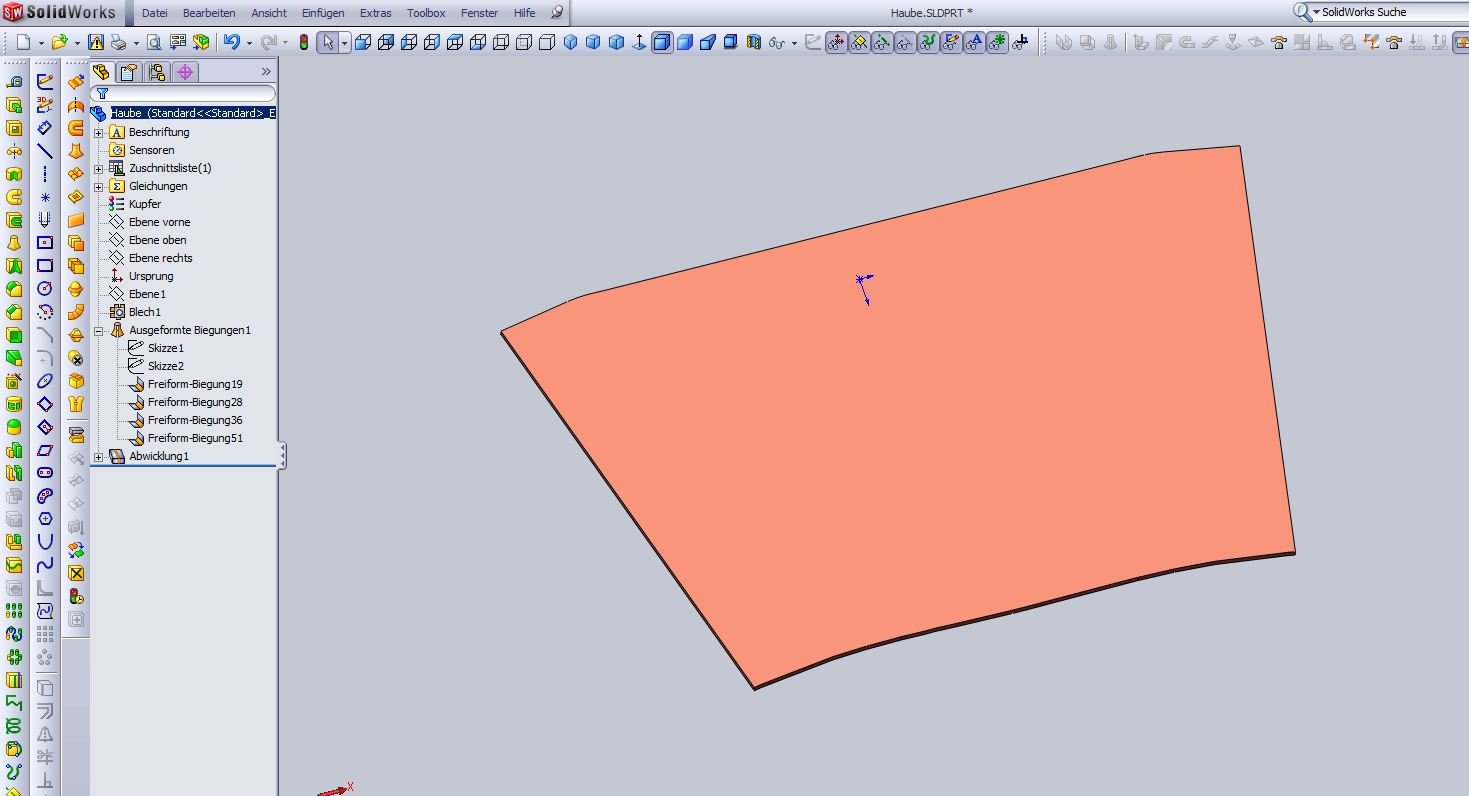
Task: Switch to the DimXpertManager tab
Action: click(184, 72)
